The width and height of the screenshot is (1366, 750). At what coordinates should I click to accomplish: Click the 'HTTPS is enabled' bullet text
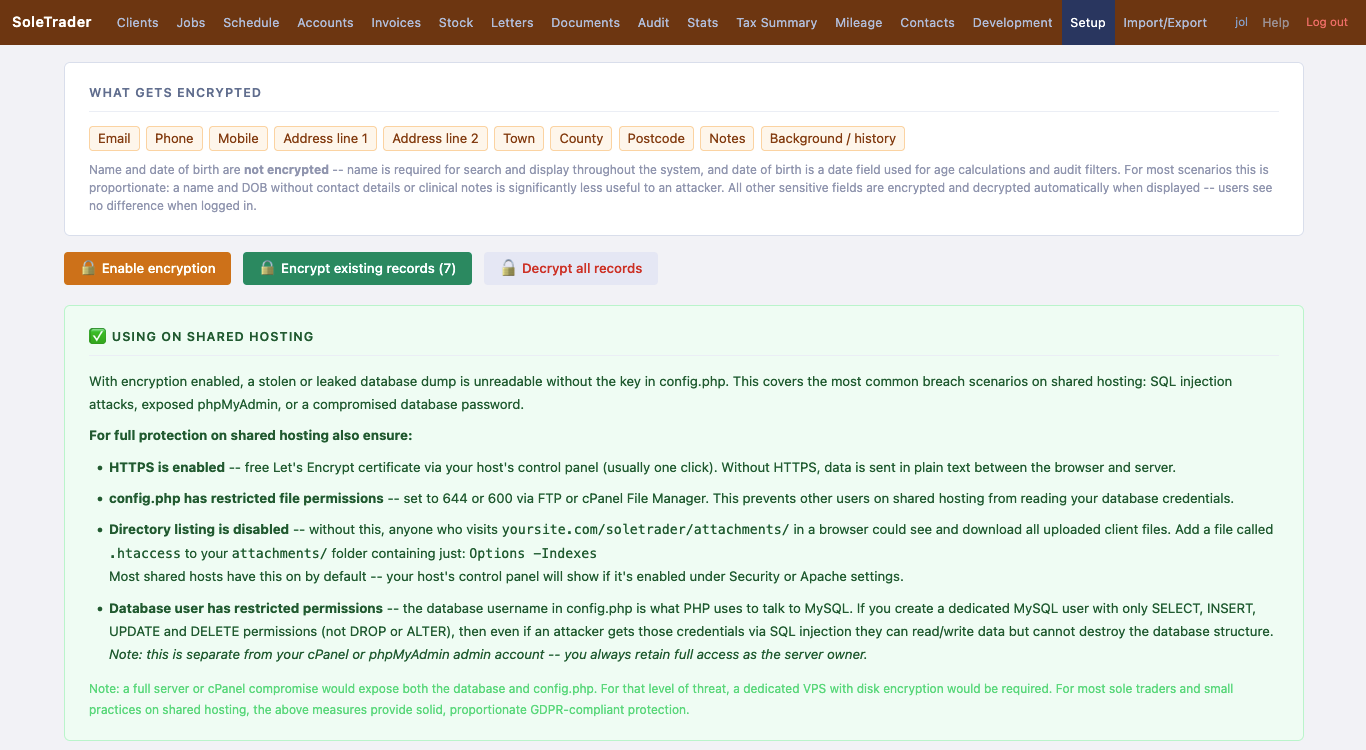(167, 467)
